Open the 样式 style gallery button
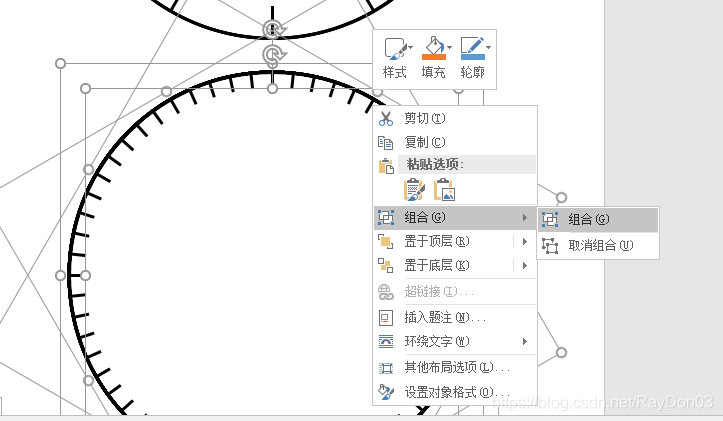The height and width of the screenshot is (421, 723). (x=395, y=59)
